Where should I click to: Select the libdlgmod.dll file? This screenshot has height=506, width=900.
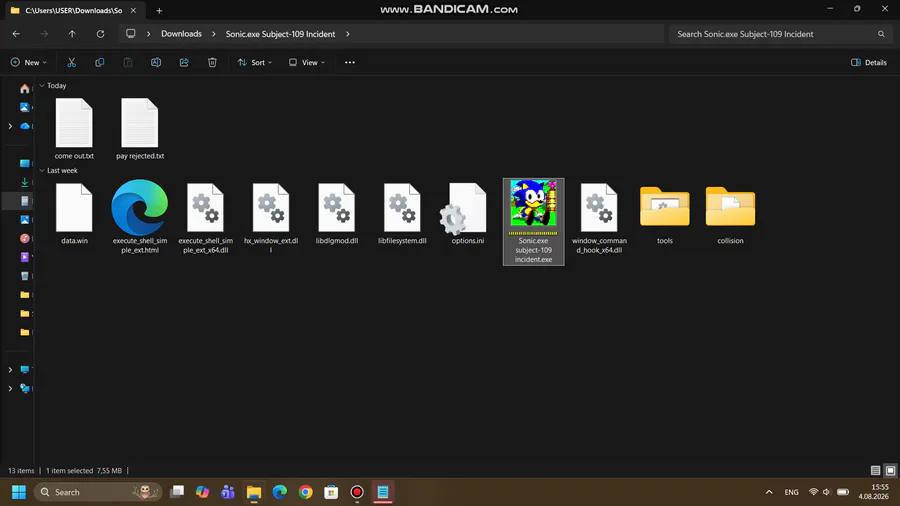click(x=336, y=213)
